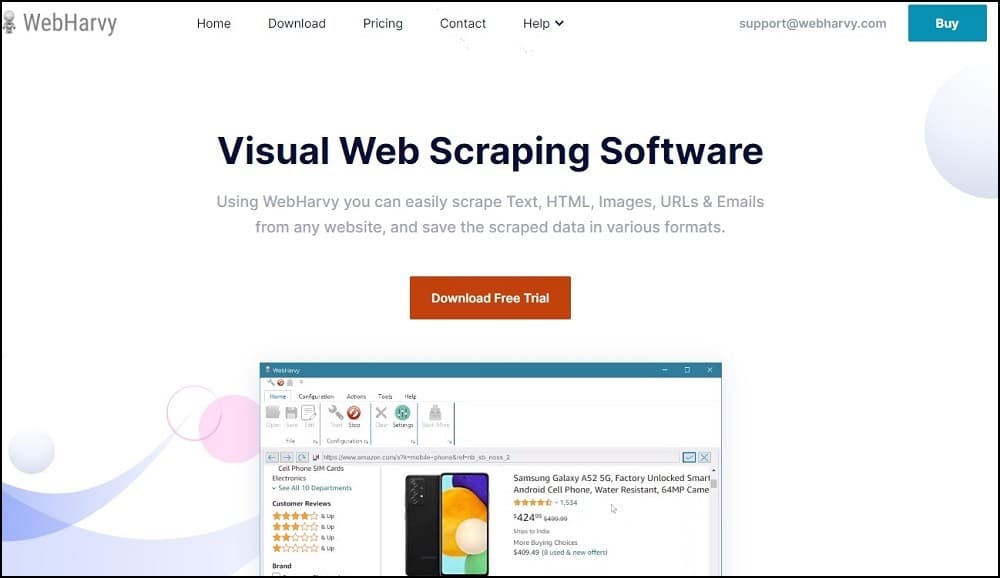Click the quick-access wrench icon
The height and width of the screenshot is (578, 1000).
pos(271,383)
